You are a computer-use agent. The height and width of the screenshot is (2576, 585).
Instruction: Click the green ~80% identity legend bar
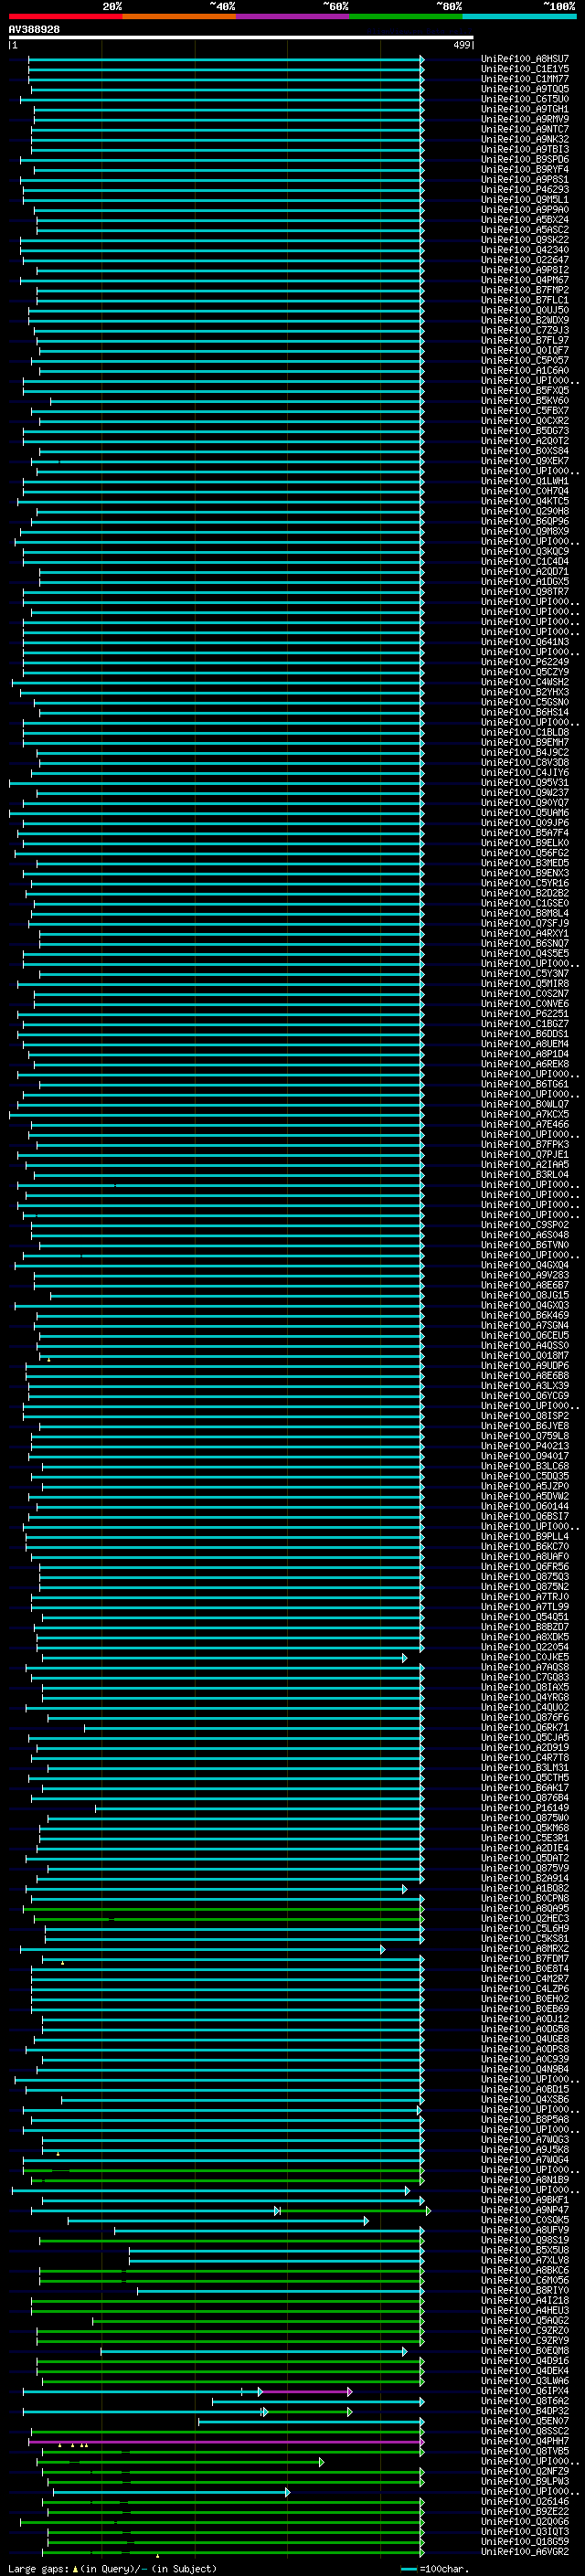[406, 16]
